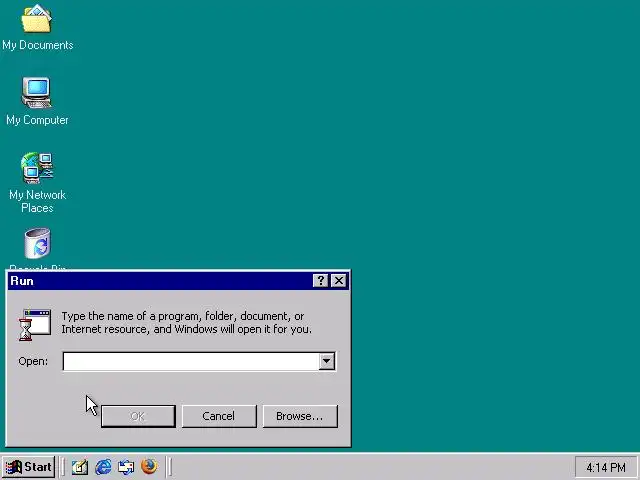Expand the Open field dropdown arrow
Image resolution: width=640 pixels, height=480 pixels.
click(327, 361)
